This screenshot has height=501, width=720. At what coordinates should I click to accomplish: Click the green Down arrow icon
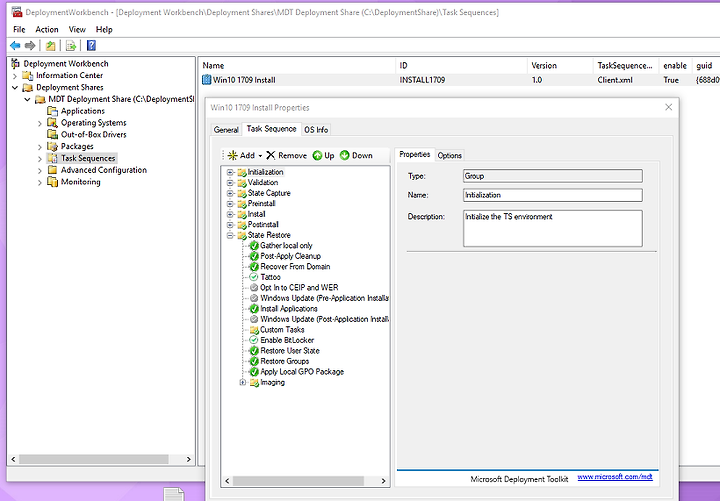click(x=345, y=156)
